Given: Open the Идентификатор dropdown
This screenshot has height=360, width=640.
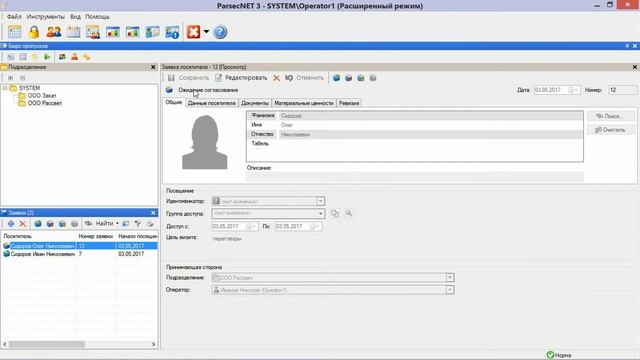Looking at the screenshot, I should click(320, 201).
